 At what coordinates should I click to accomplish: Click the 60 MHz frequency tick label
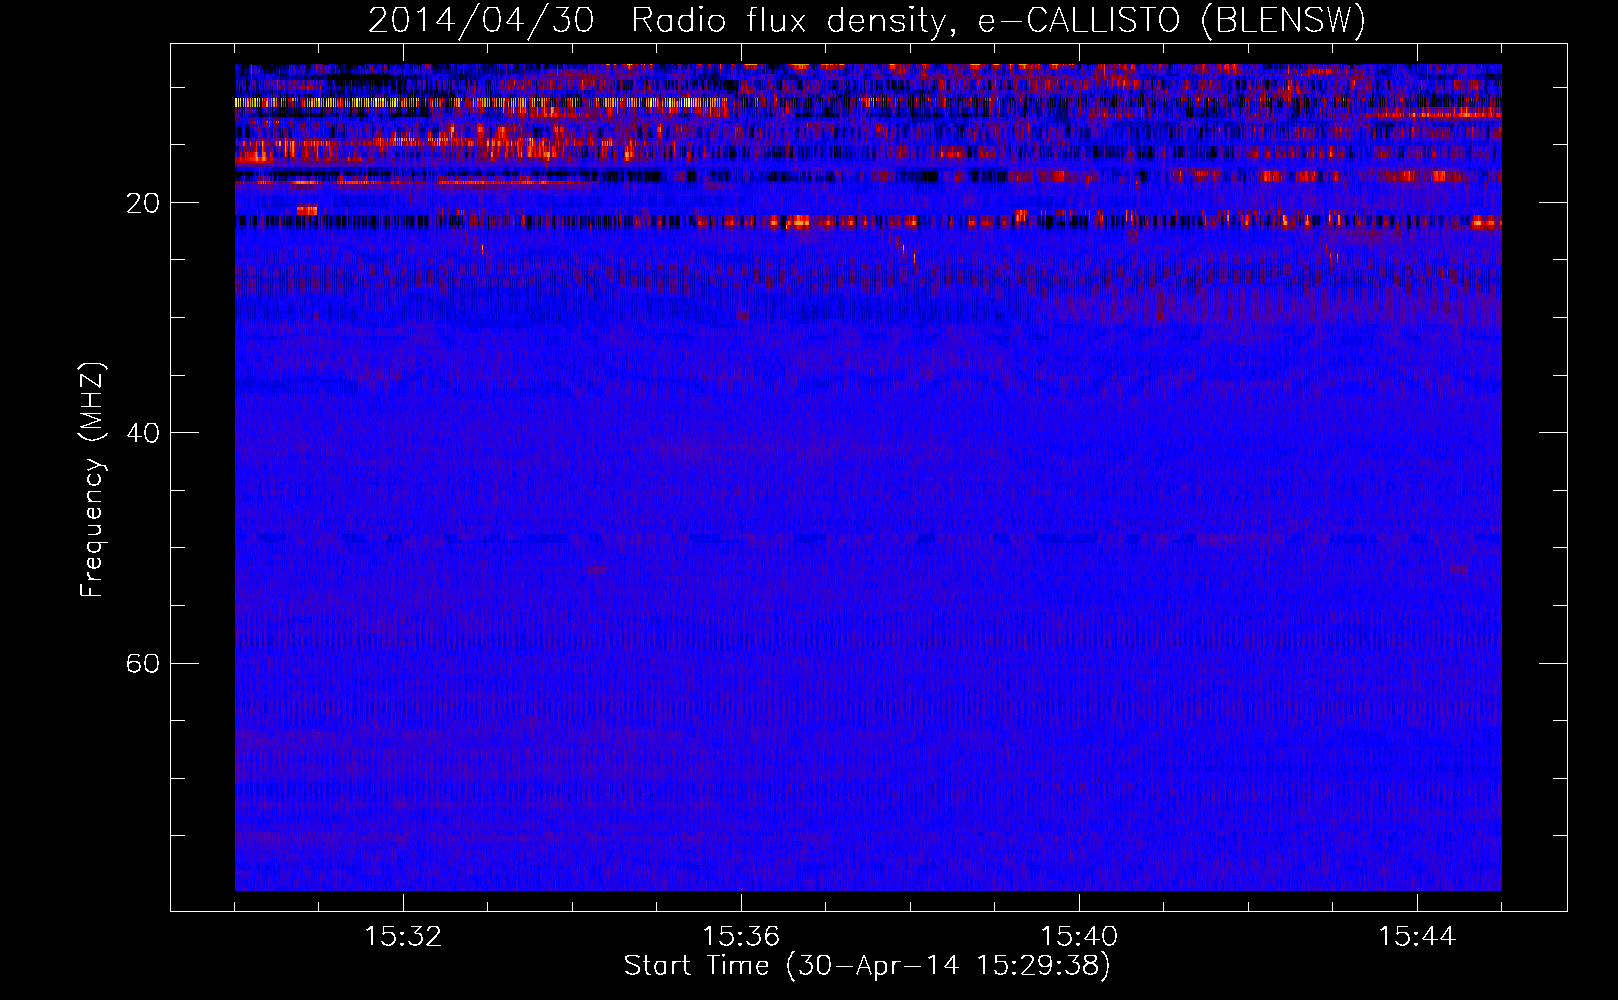click(x=143, y=663)
